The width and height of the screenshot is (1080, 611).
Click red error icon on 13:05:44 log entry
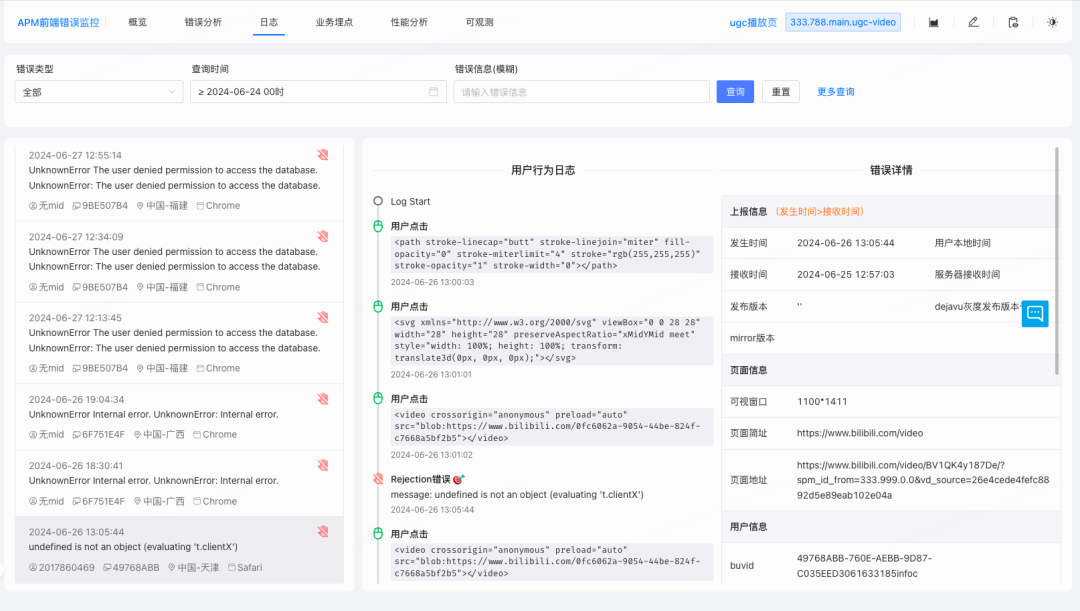(x=323, y=532)
